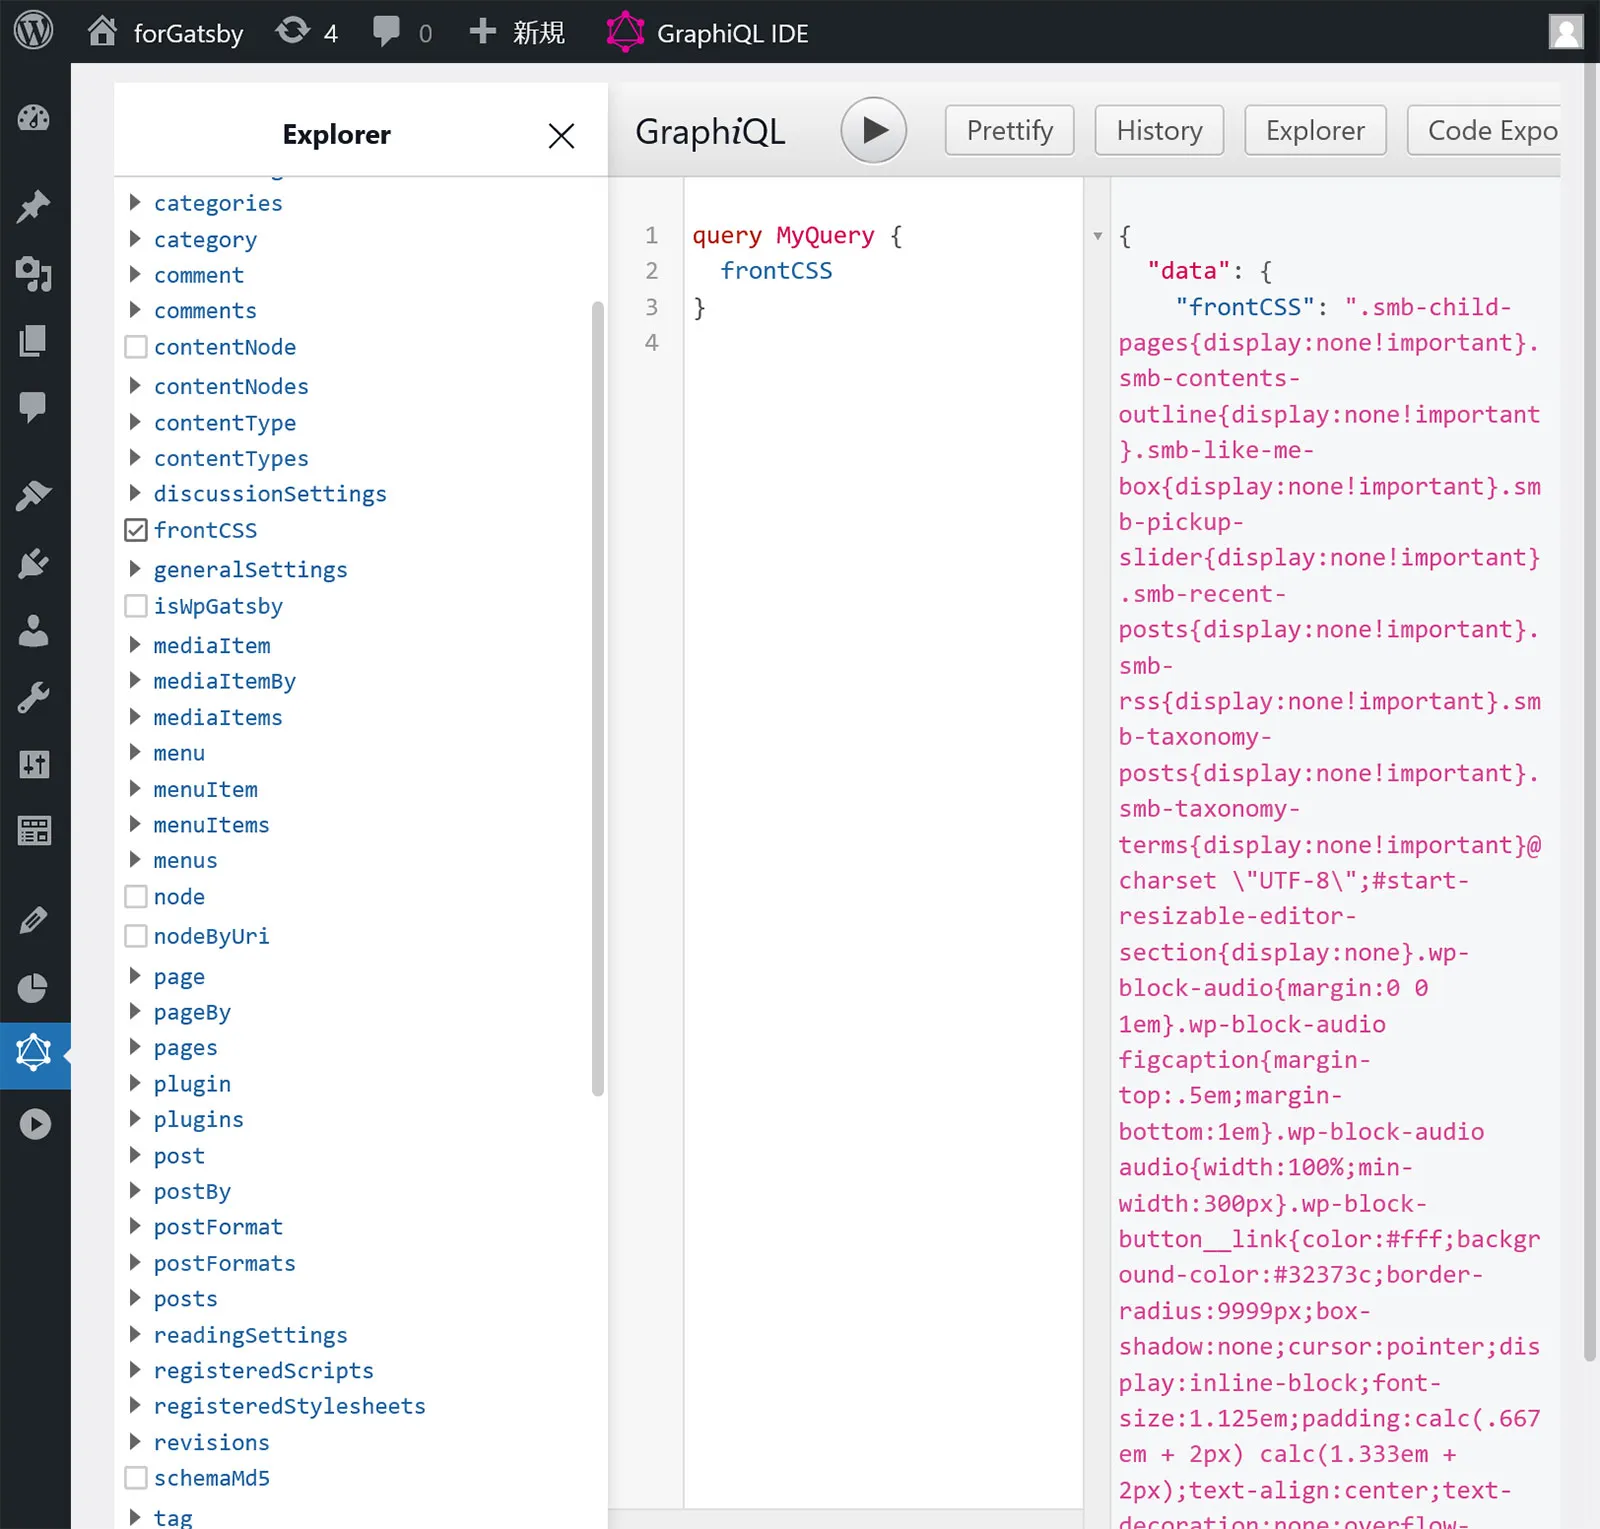Open the Plugins plug sidebar icon
Screen dimensions: 1600x1529
tap(34, 563)
